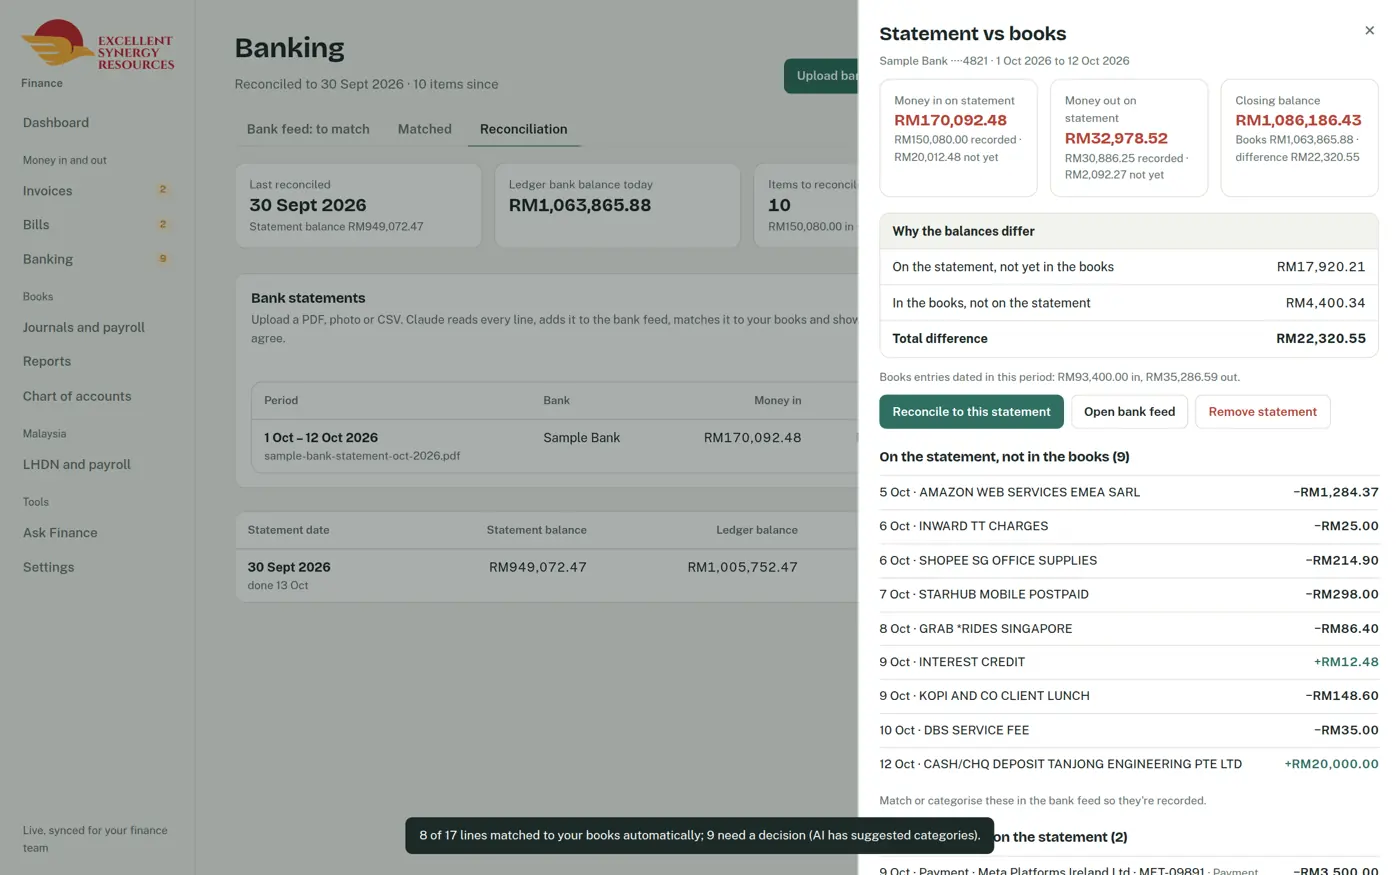The image size is (1400, 875).
Task: Click the Open bank feed button
Action: click(1129, 412)
